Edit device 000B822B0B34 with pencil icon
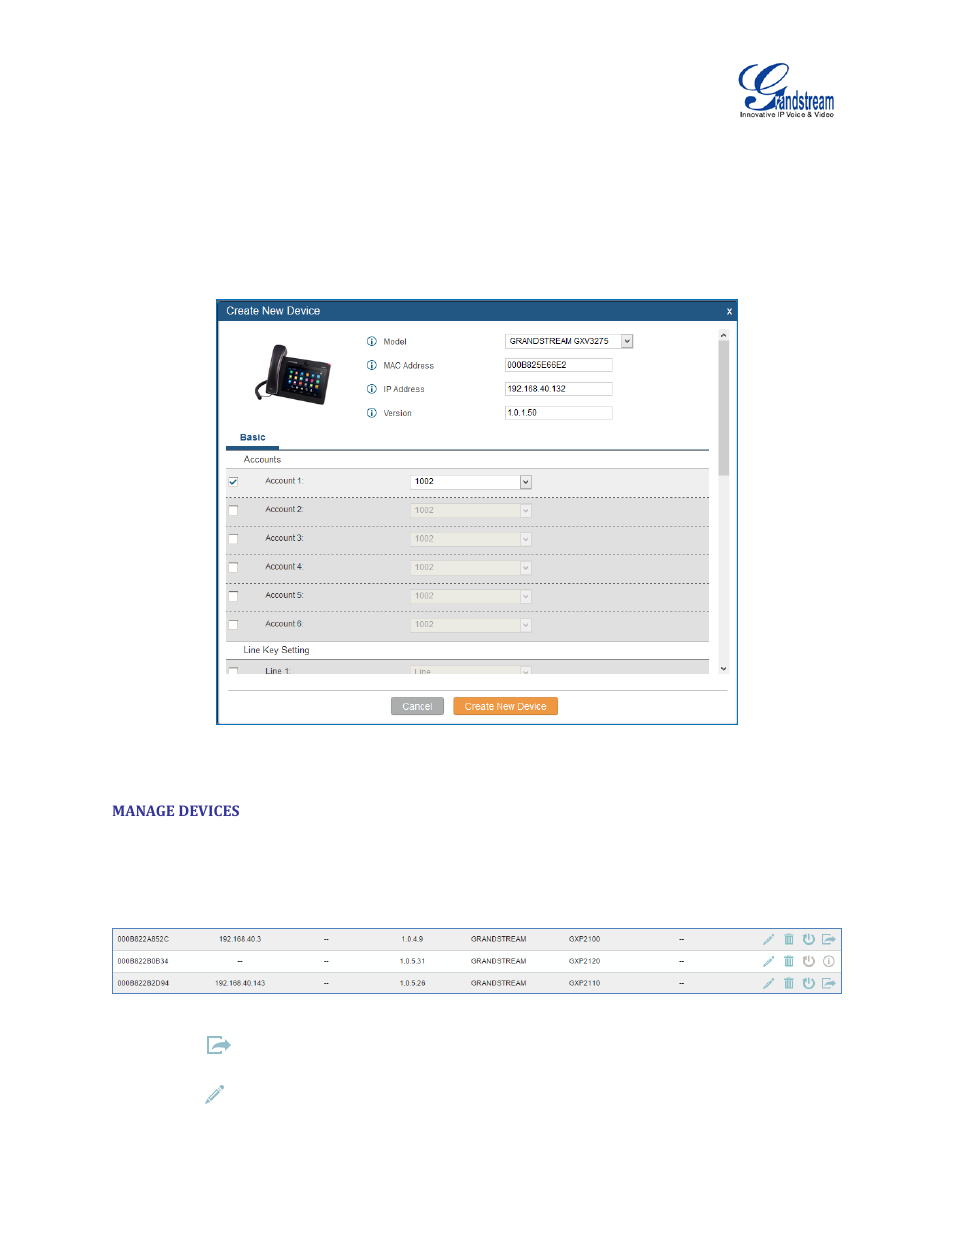 click(768, 961)
